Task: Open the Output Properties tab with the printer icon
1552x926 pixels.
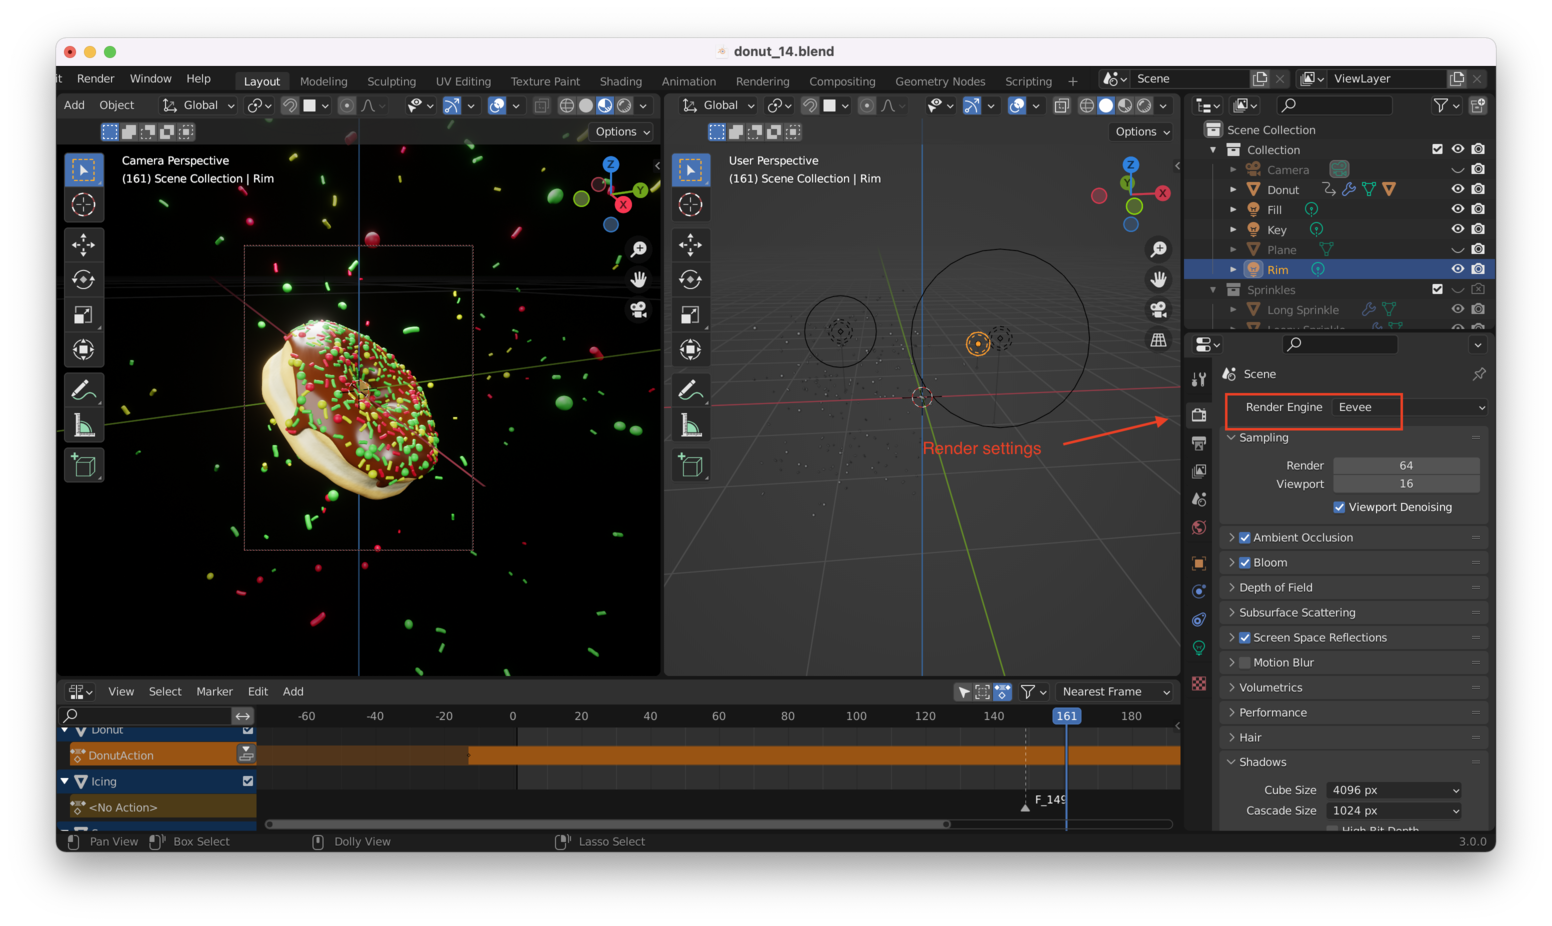Action: (1198, 443)
